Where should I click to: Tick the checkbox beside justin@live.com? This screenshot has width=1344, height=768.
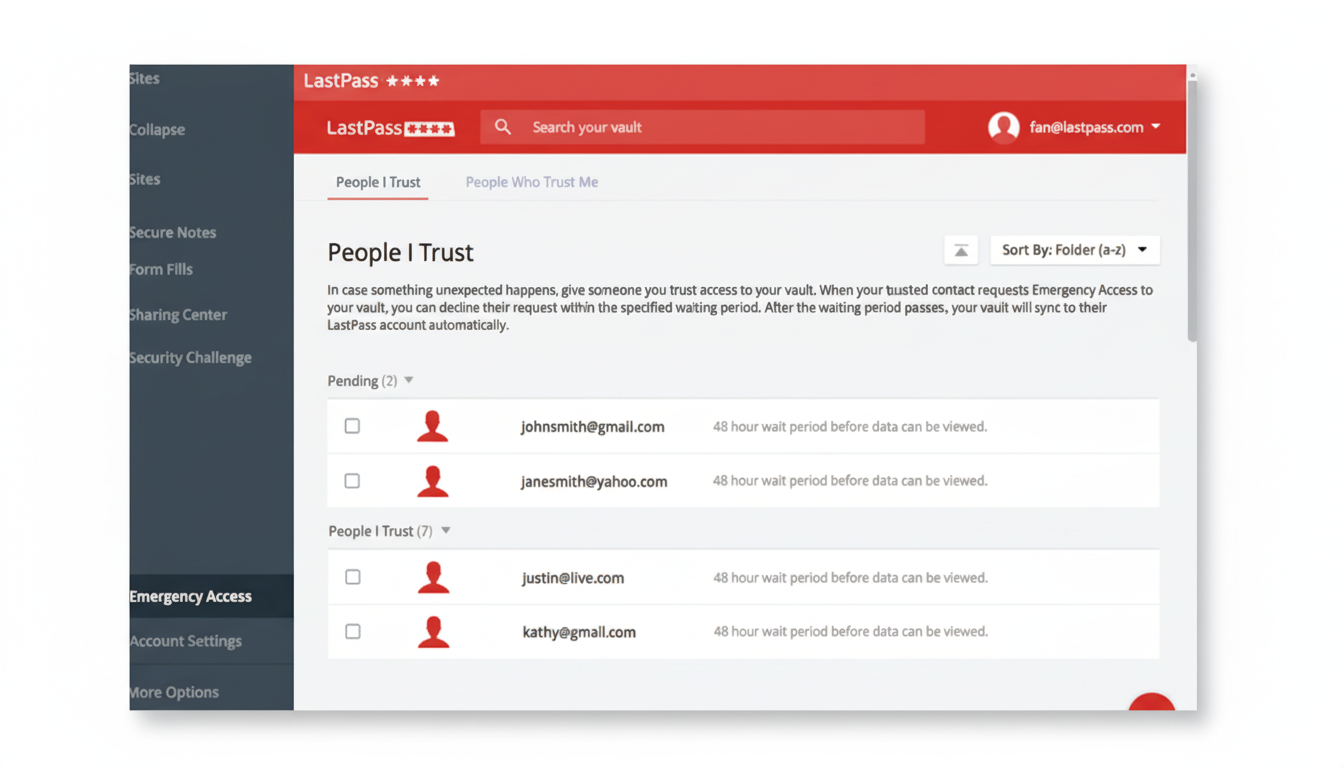pos(352,577)
